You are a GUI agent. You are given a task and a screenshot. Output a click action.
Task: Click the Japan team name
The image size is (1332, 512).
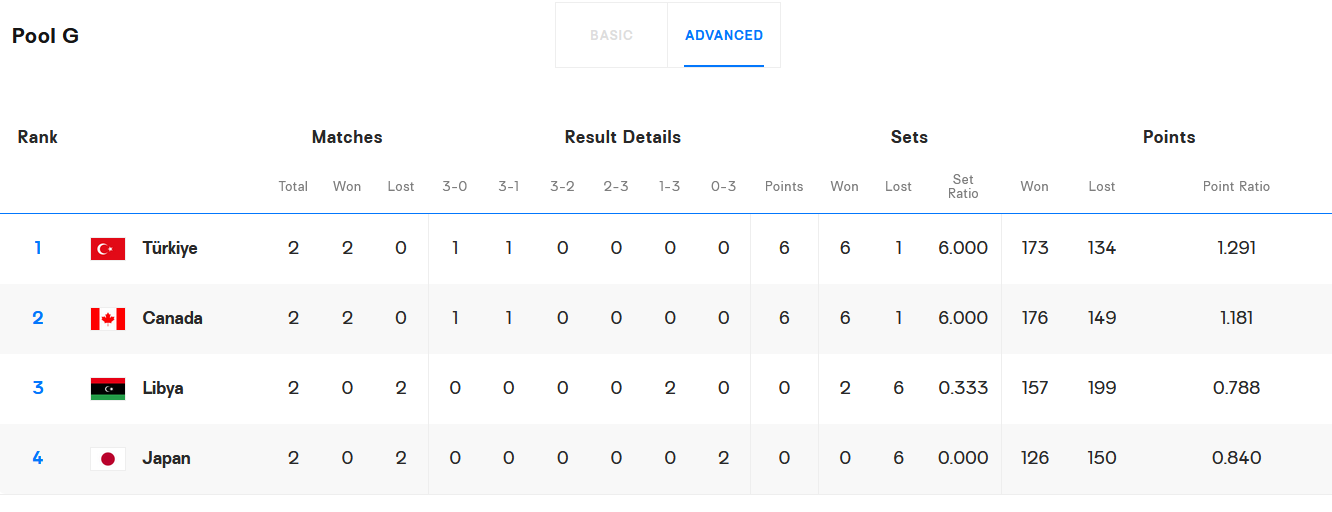[x=166, y=458]
